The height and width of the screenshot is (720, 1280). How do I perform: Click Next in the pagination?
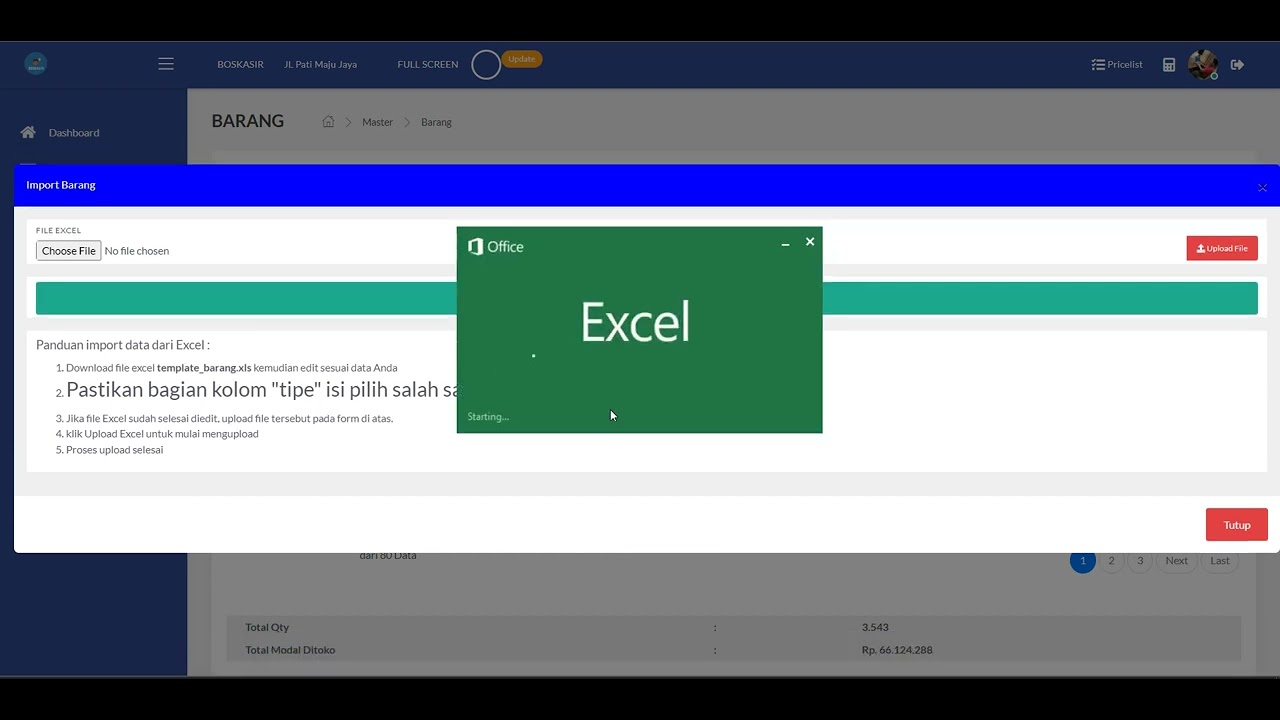pyautogui.click(x=1177, y=561)
